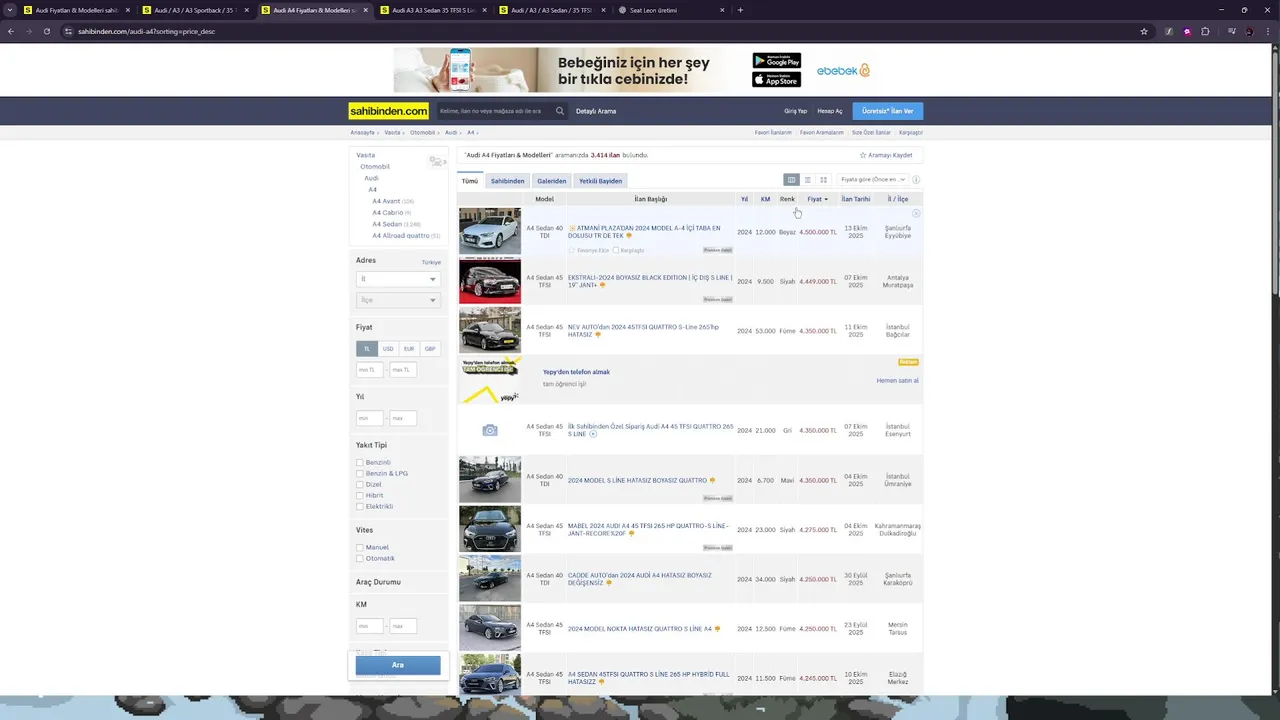The image size is (1280, 720).
Task: Check the Elektrikli fuel checkbox
Action: coord(360,507)
